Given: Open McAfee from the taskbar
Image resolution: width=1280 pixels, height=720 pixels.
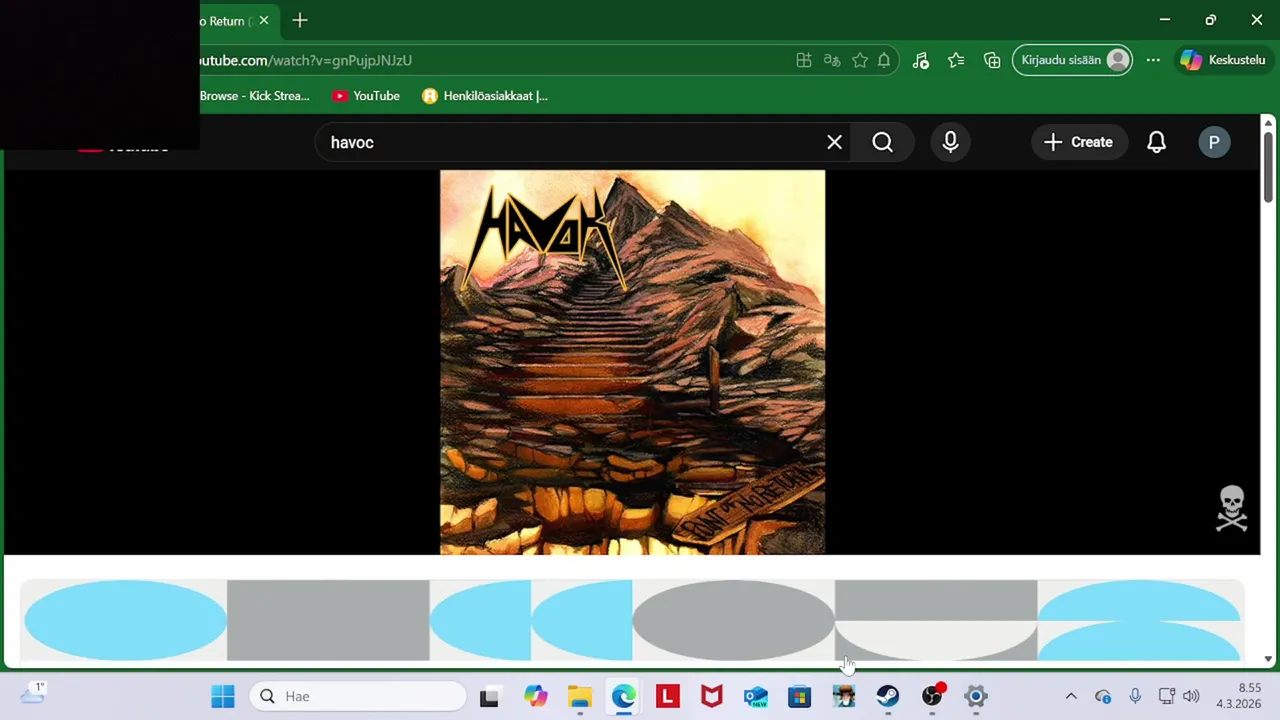Looking at the screenshot, I should (x=712, y=696).
